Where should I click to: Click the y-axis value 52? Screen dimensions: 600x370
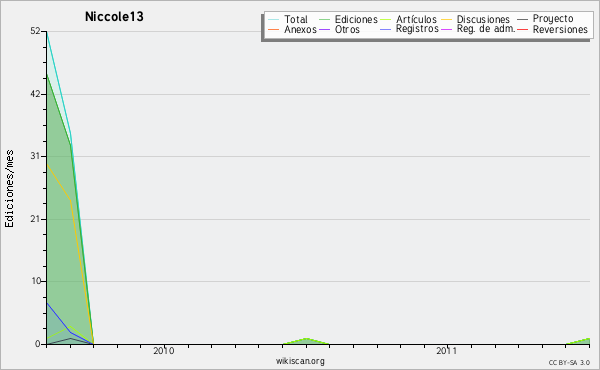(x=36, y=31)
